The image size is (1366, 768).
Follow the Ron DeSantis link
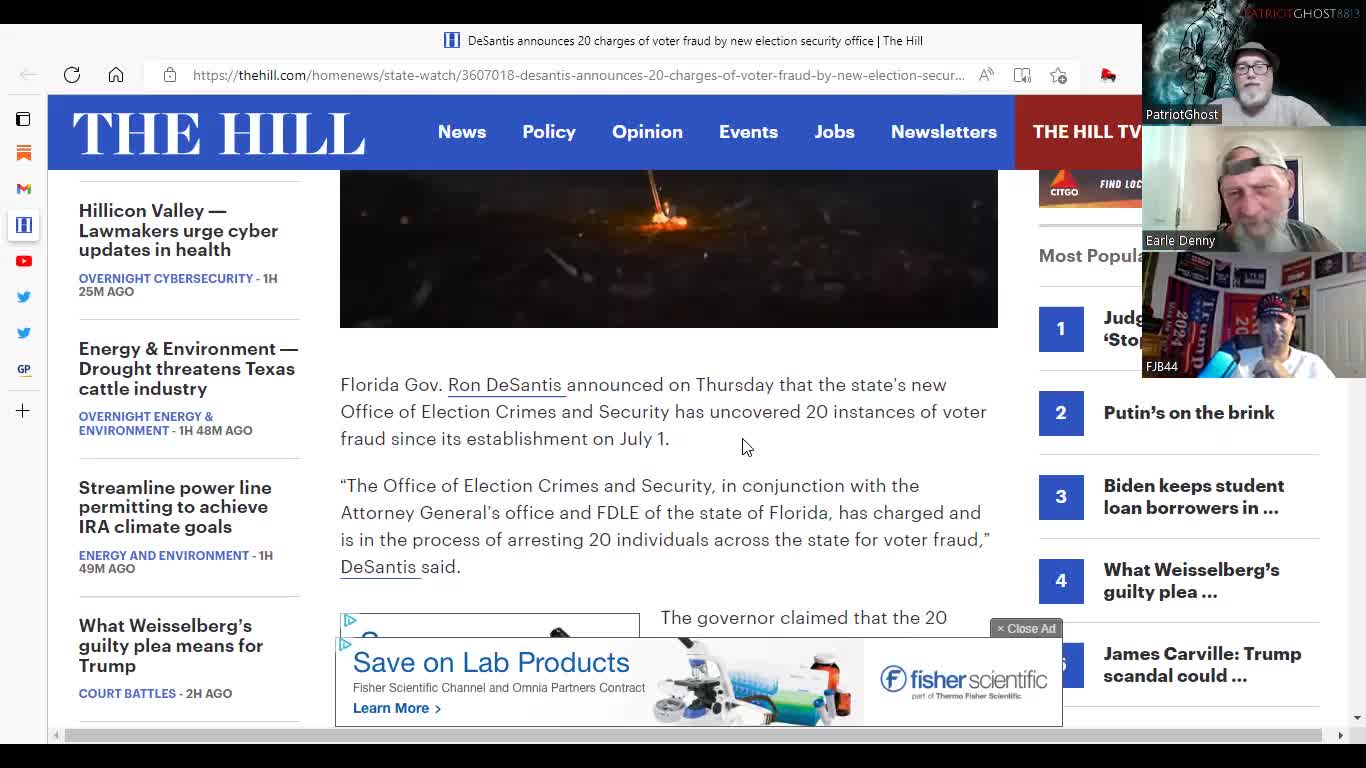click(x=505, y=385)
